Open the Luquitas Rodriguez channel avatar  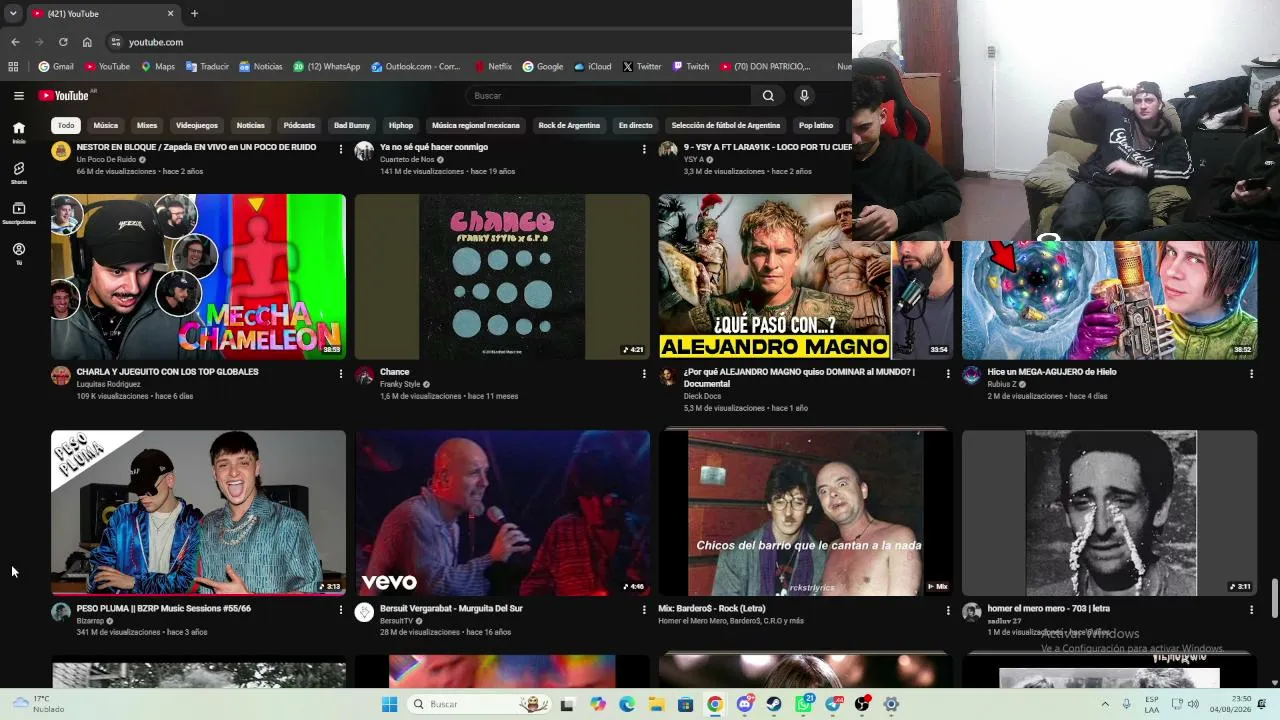point(61,376)
